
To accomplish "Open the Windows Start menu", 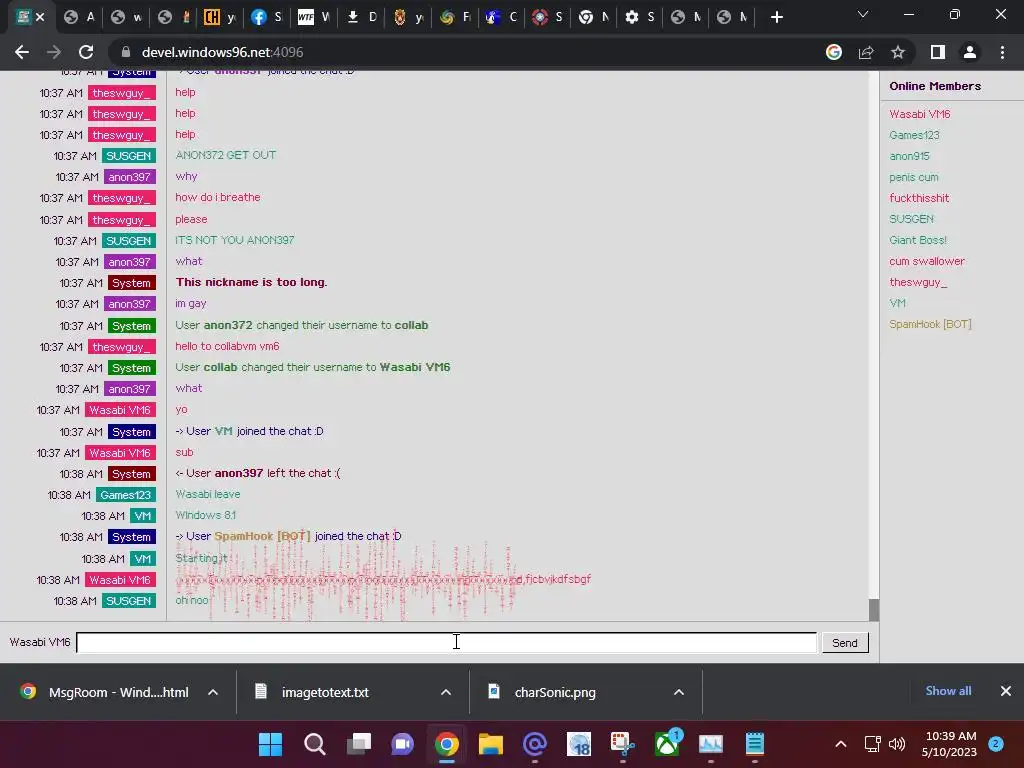I will tap(270, 744).
